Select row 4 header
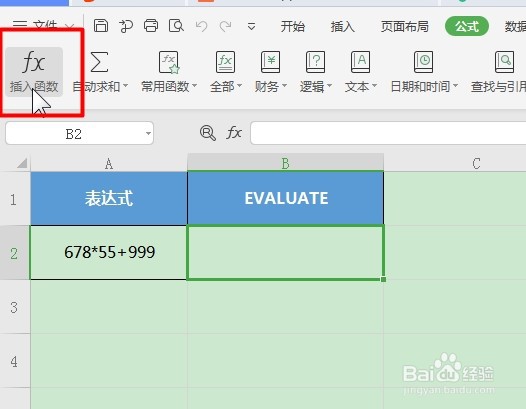 click(15, 361)
